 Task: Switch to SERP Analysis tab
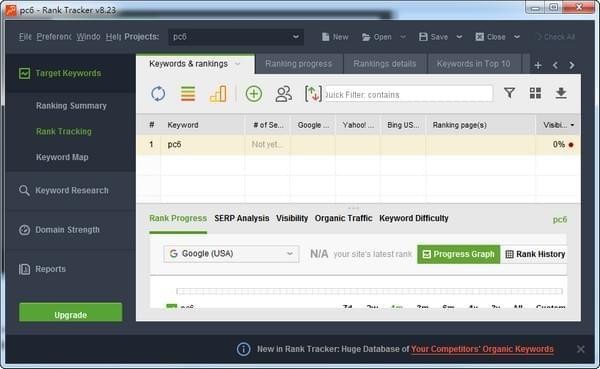coord(241,218)
